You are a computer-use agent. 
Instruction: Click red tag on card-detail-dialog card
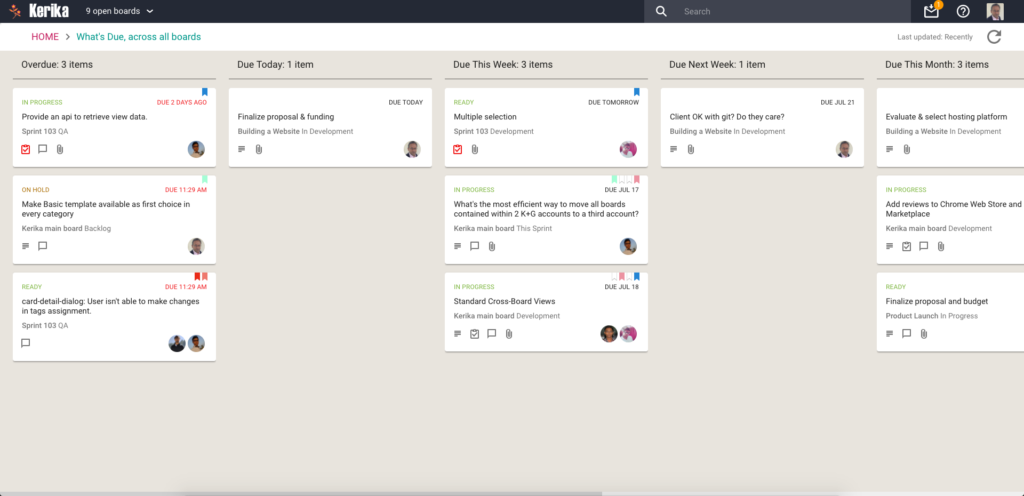197,276
